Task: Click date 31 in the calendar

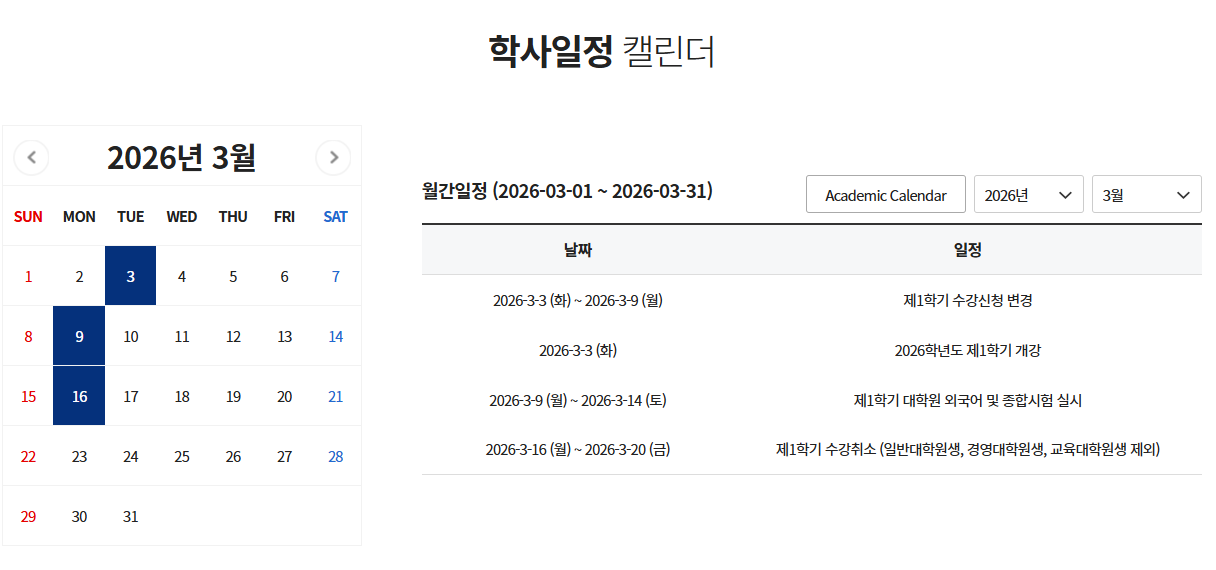Action: click(x=130, y=517)
